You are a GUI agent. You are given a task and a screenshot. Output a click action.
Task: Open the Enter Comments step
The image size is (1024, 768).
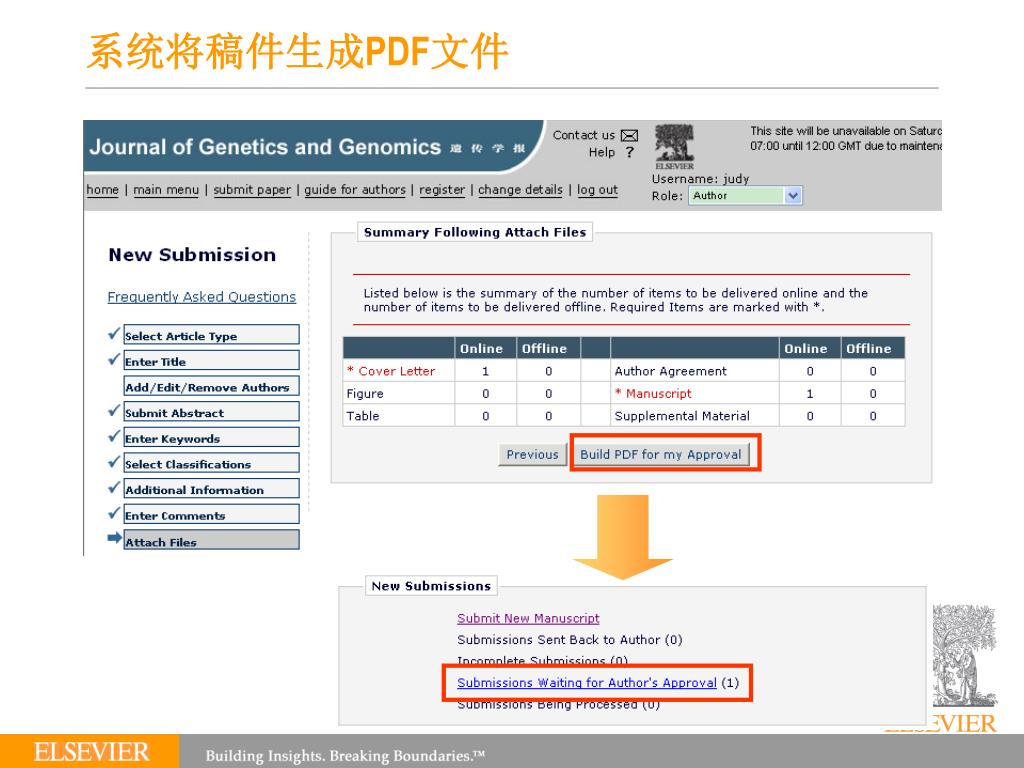click(x=211, y=515)
